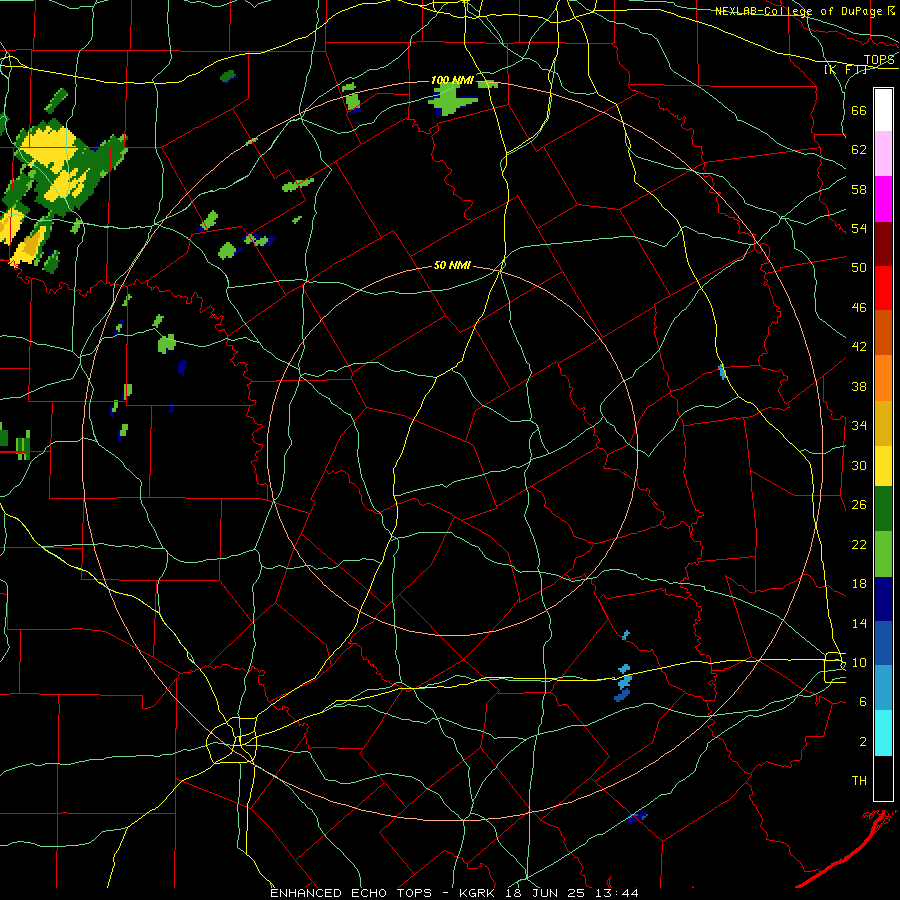Select the 30 legend value
The width and height of the screenshot is (900, 900).
pos(859,465)
